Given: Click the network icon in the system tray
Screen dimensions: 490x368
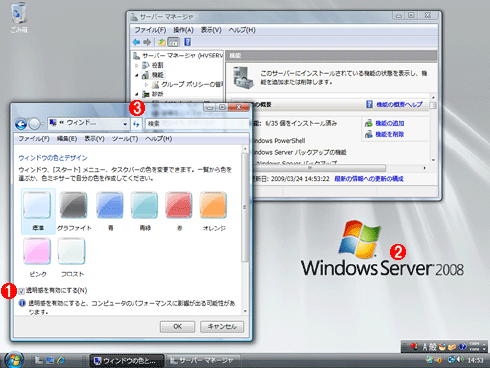Looking at the screenshot, I should pyautogui.click(x=452, y=360).
